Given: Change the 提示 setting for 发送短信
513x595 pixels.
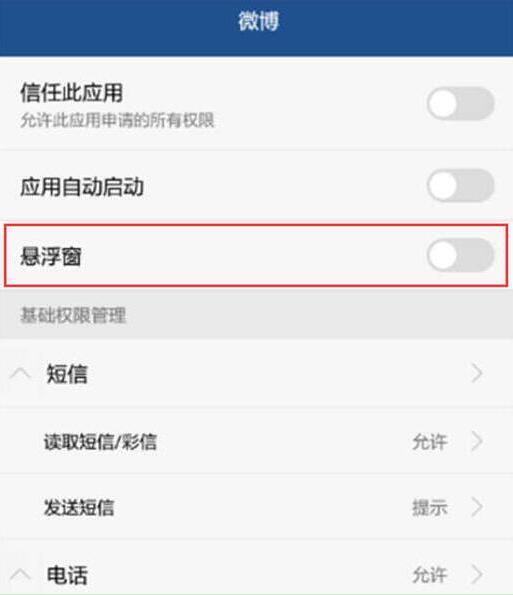Looking at the screenshot, I should pos(430,508).
